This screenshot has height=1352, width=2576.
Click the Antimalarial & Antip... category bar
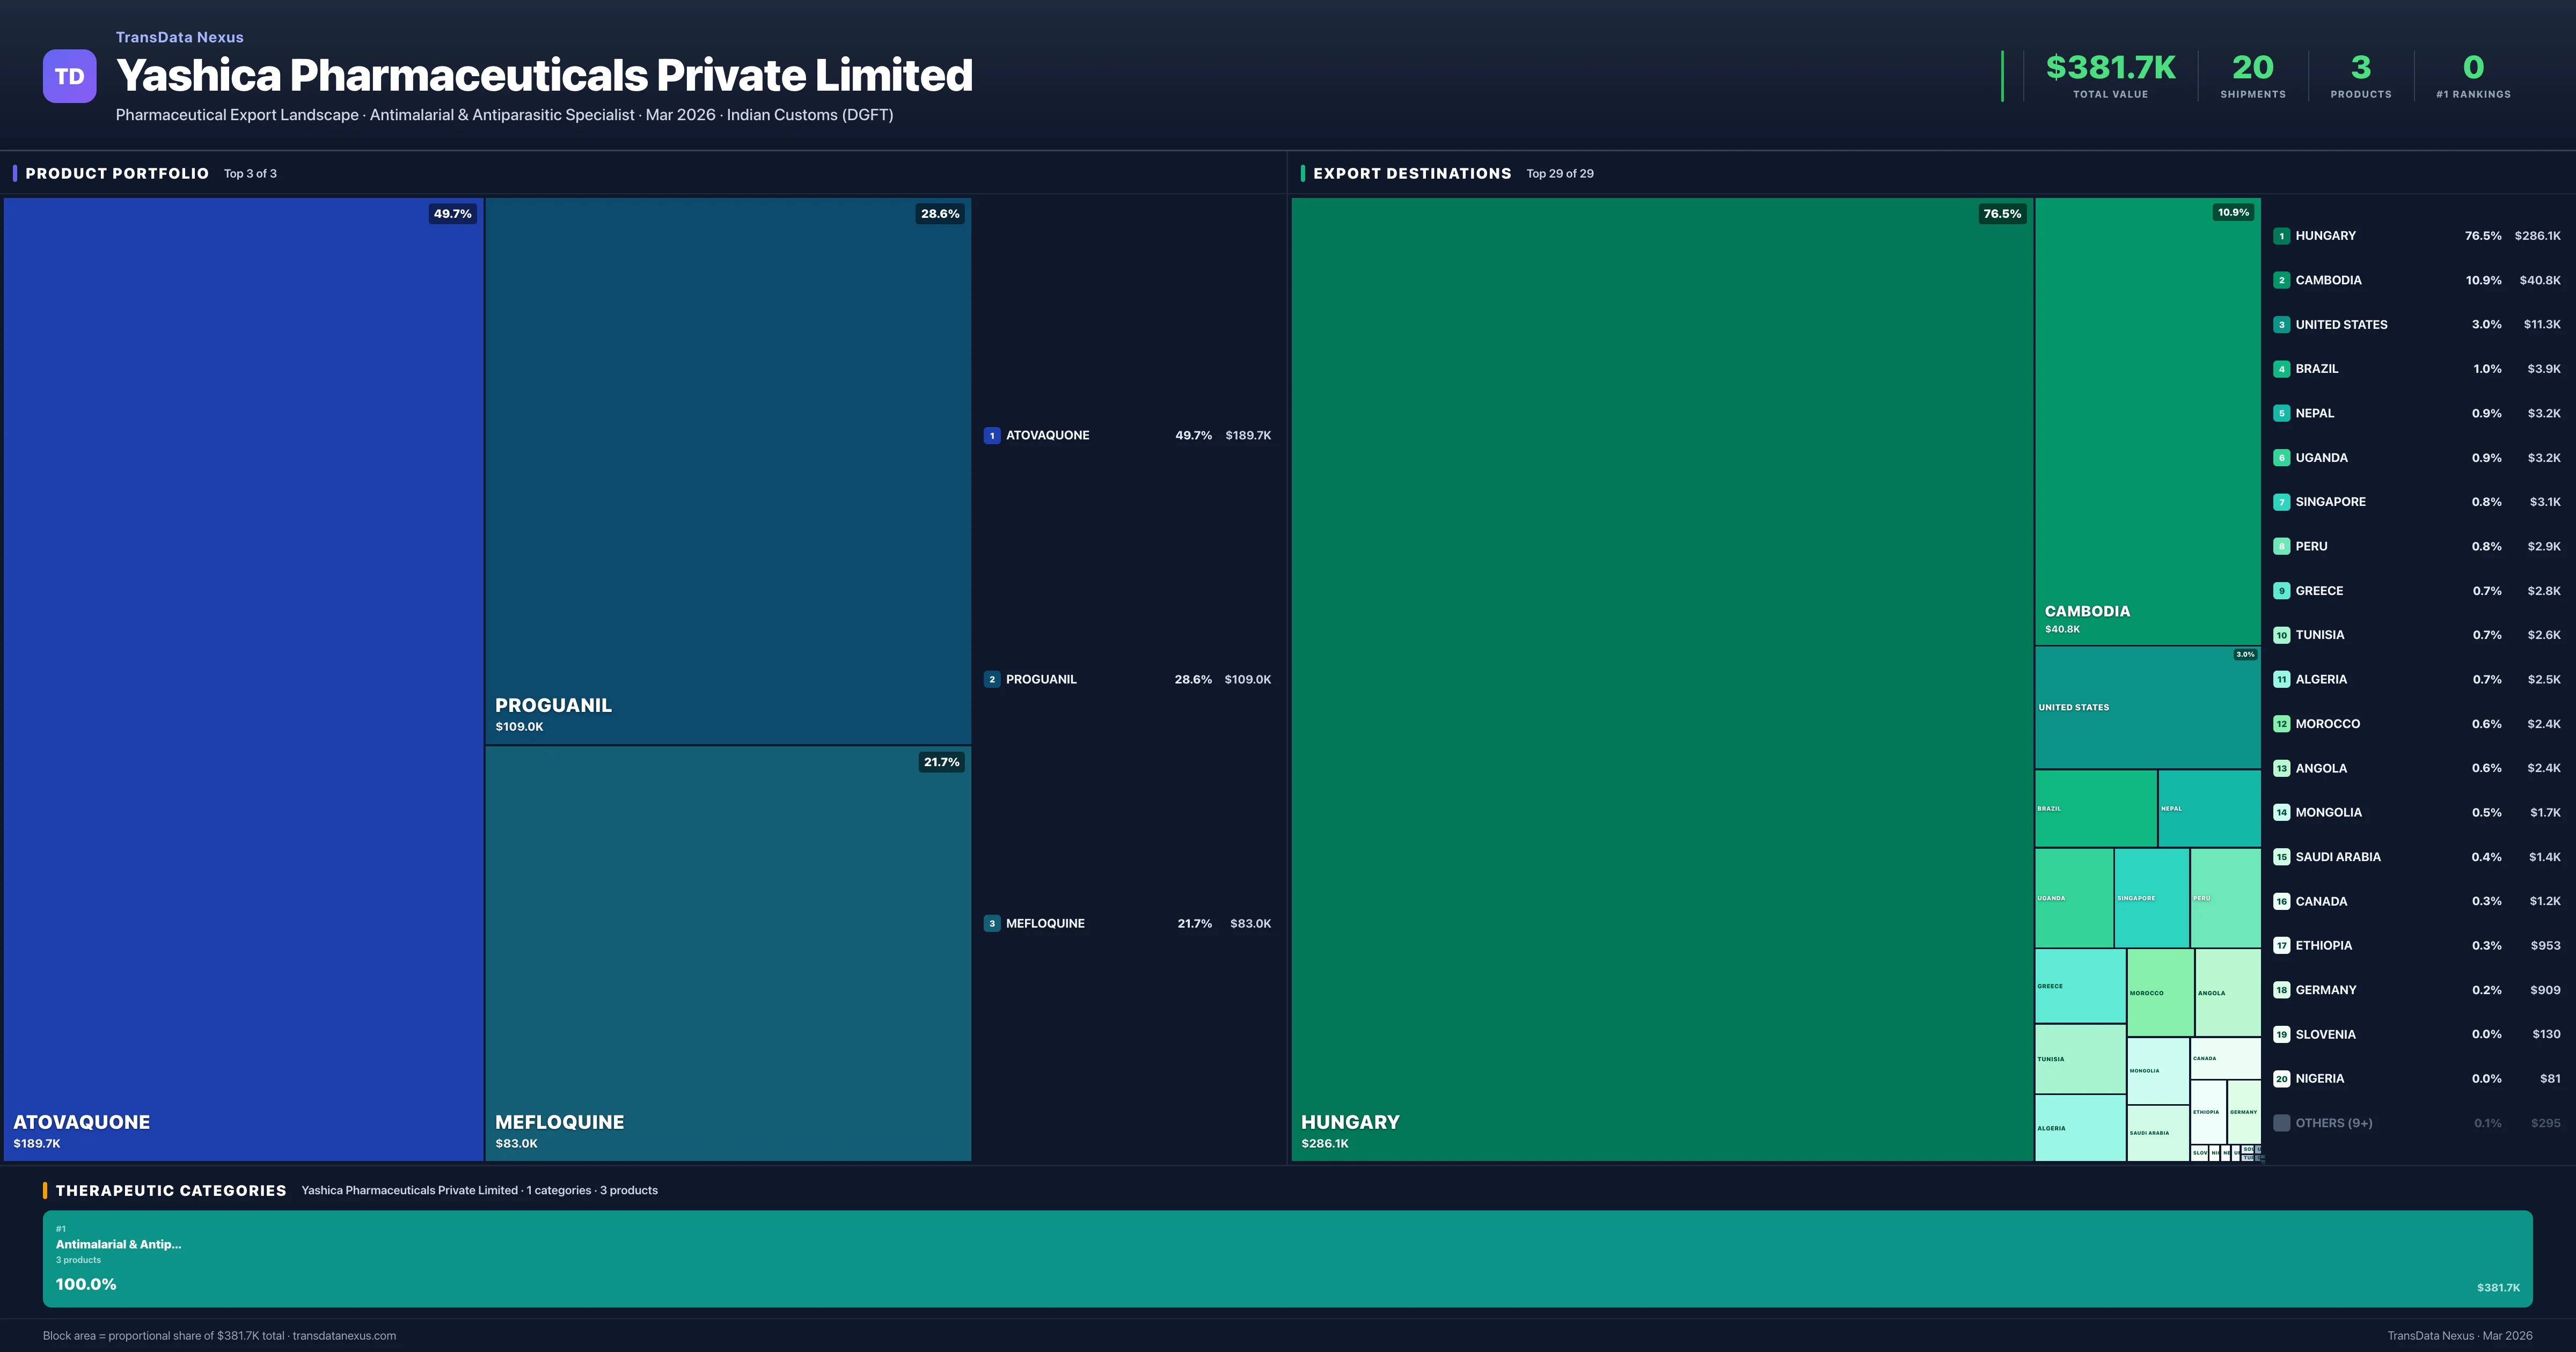1287,1258
